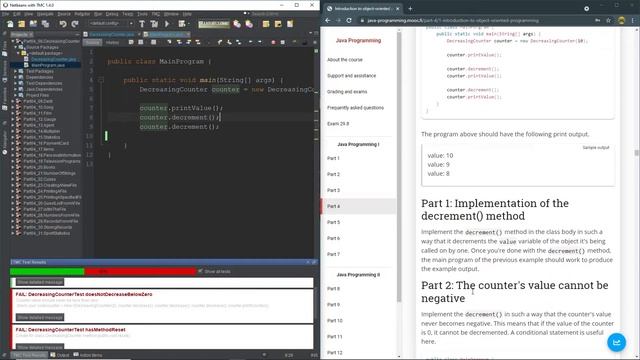640x360 pixels.
Task: Open a new Chrome tab
Action: pos(410,8)
